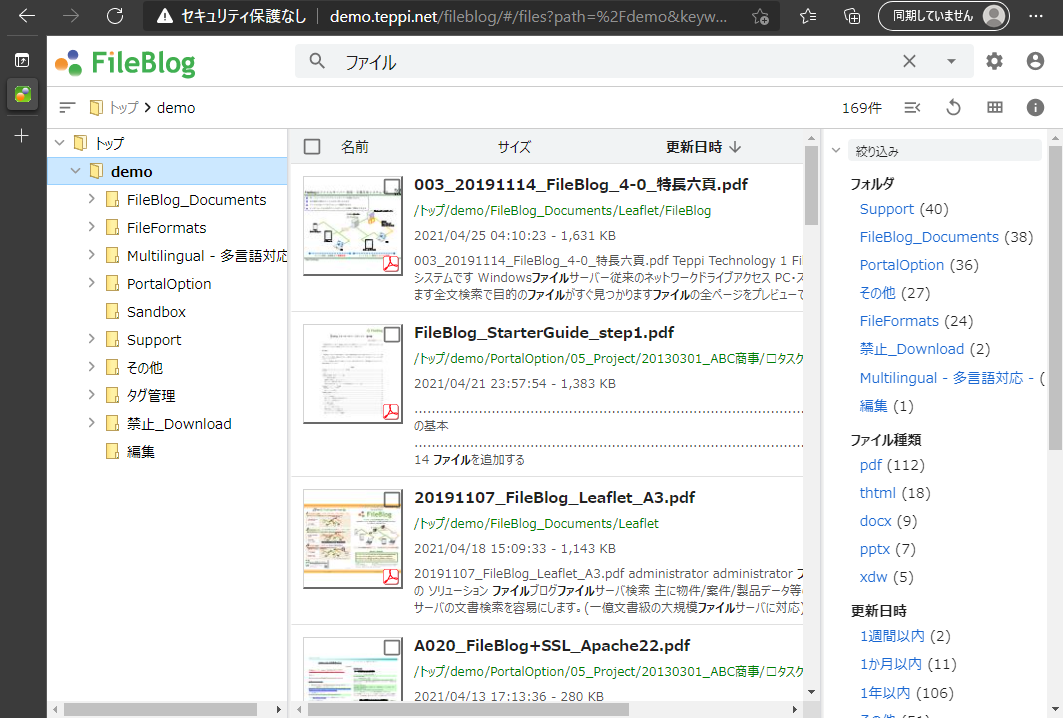The height and width of the screenshot is (718, 1063).
Task: Collapse the トップ tree node
Action: click(60, 143)
